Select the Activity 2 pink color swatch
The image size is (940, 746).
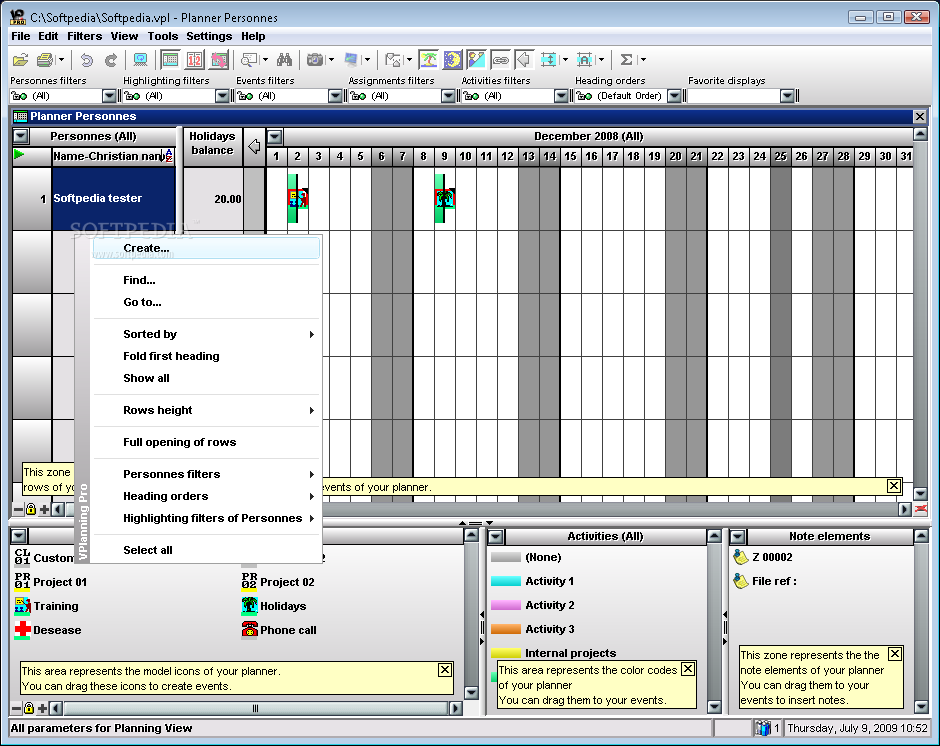coord(505,605)
